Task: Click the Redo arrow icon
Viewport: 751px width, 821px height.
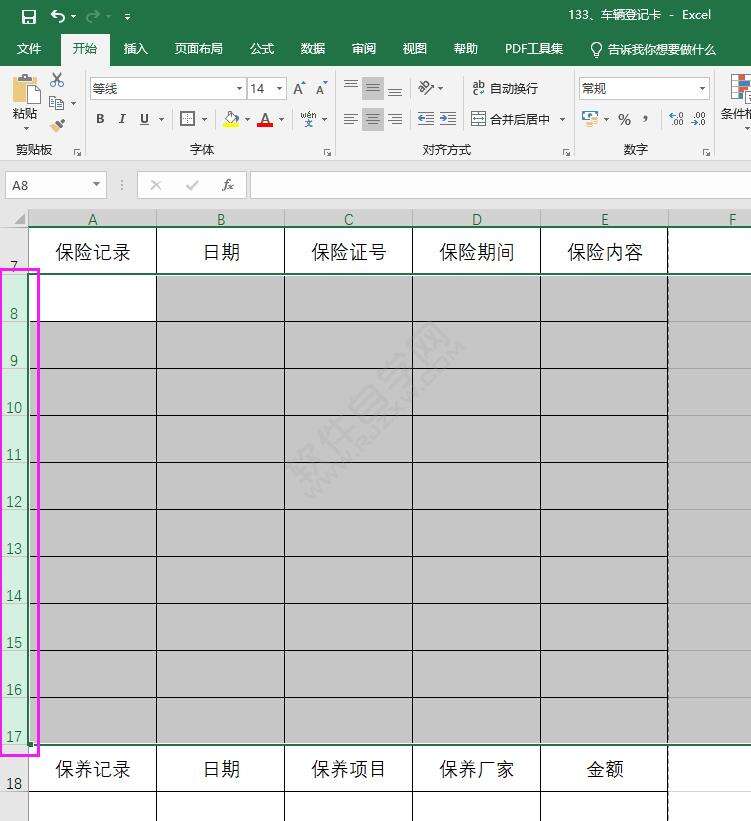Action: (93, 17)
